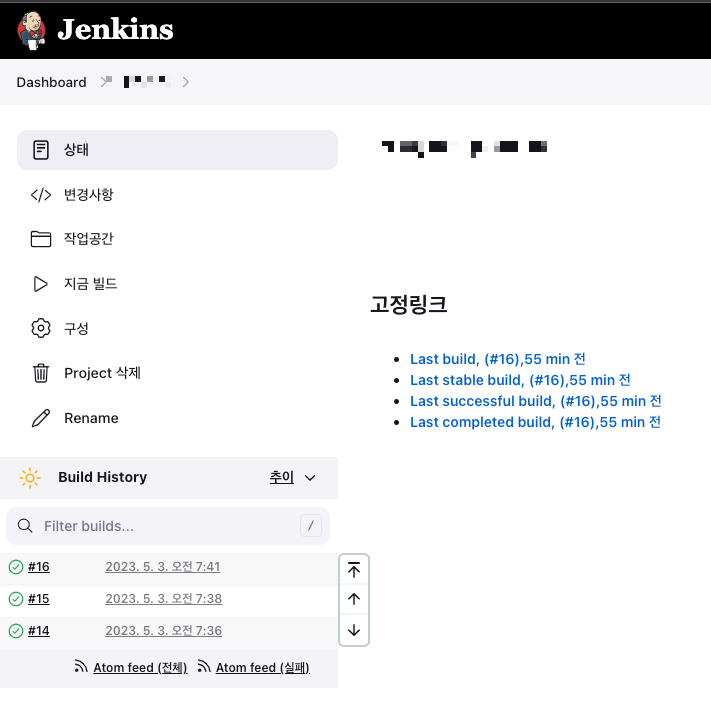Click the Jenkins butler logo
The height and width of the screenshot is (717, 711).
pyautogui.click(x=32, y=30)
